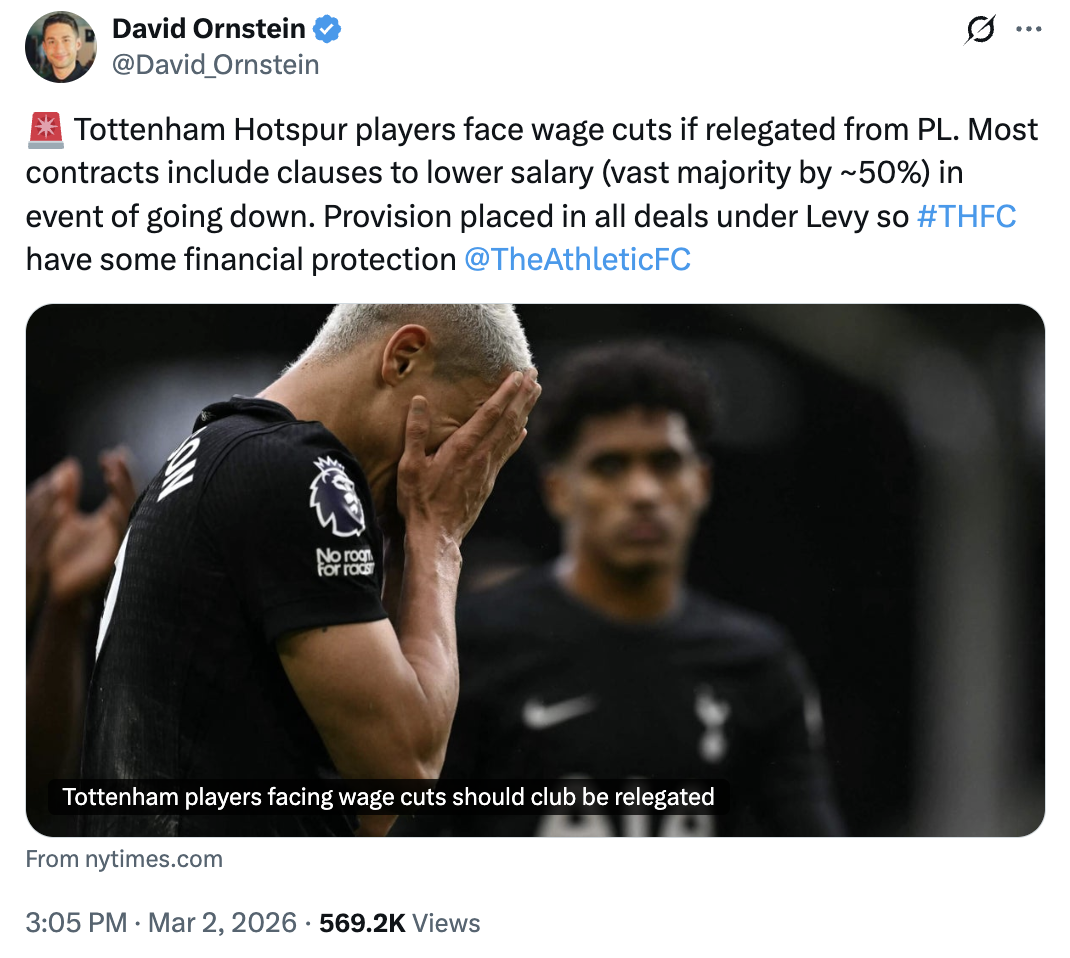Click the 'From nytimes.com' source link

124,859
